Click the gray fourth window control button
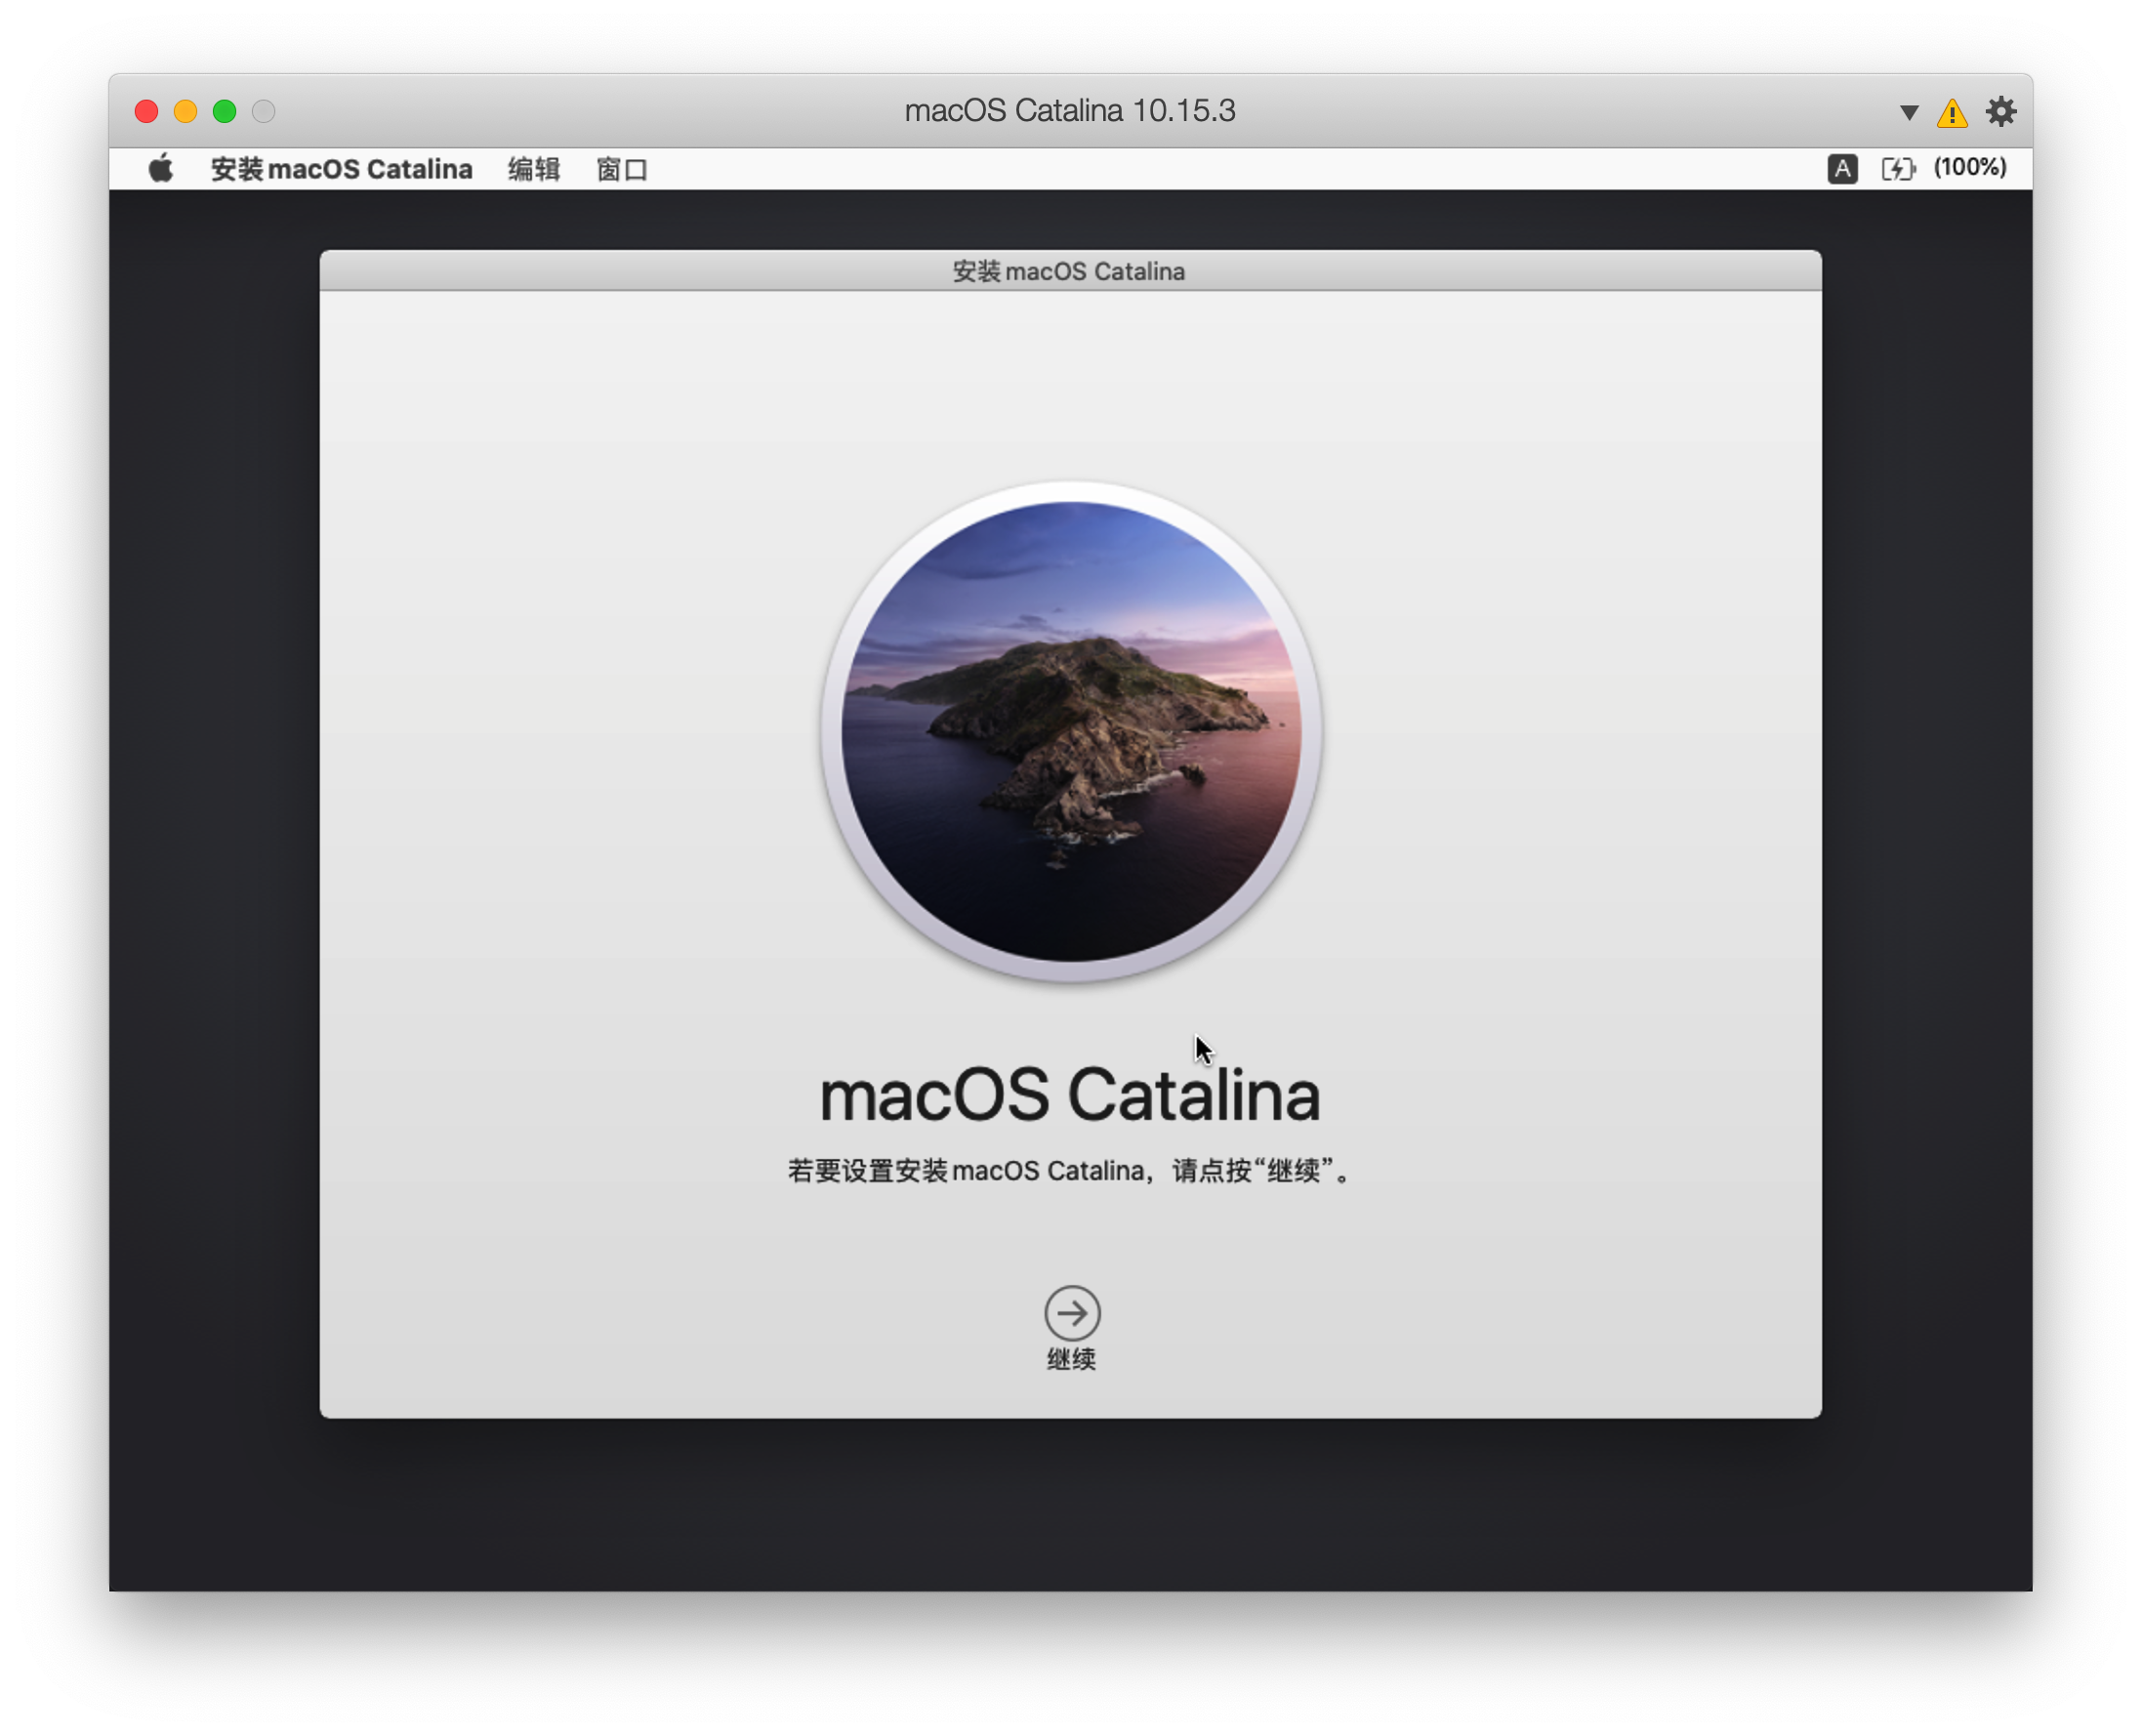Image resolution: width=2142 pixels, height=1736 pixels. point(263,111)
